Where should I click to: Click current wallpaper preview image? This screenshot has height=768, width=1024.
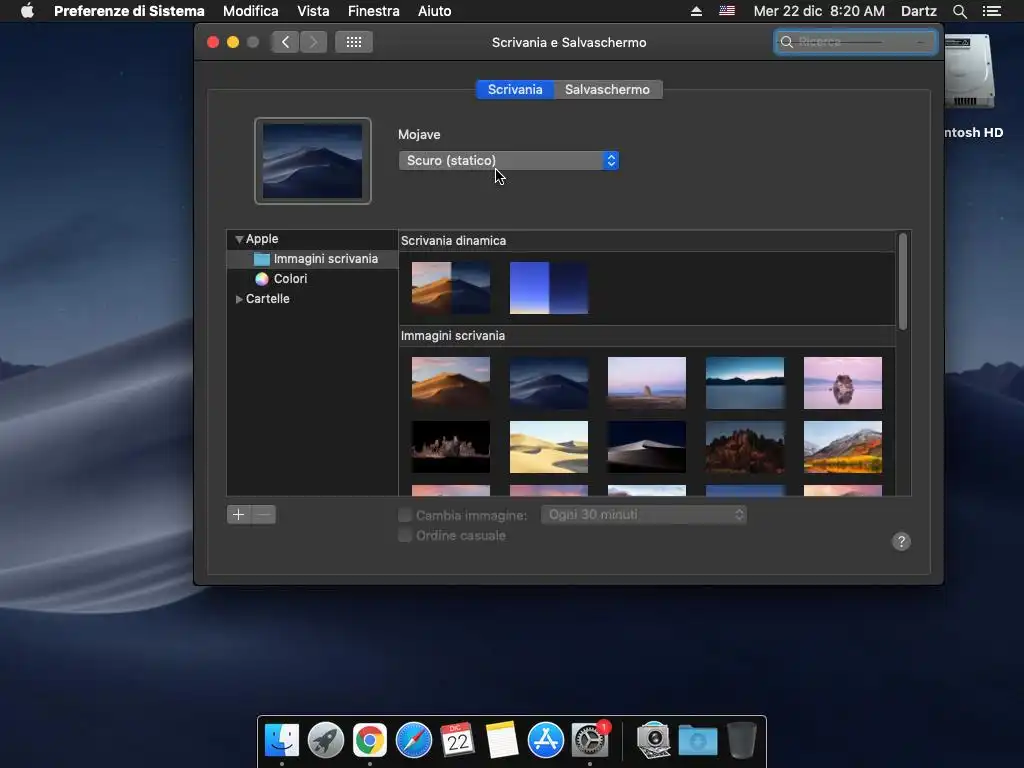coord(313,161)
